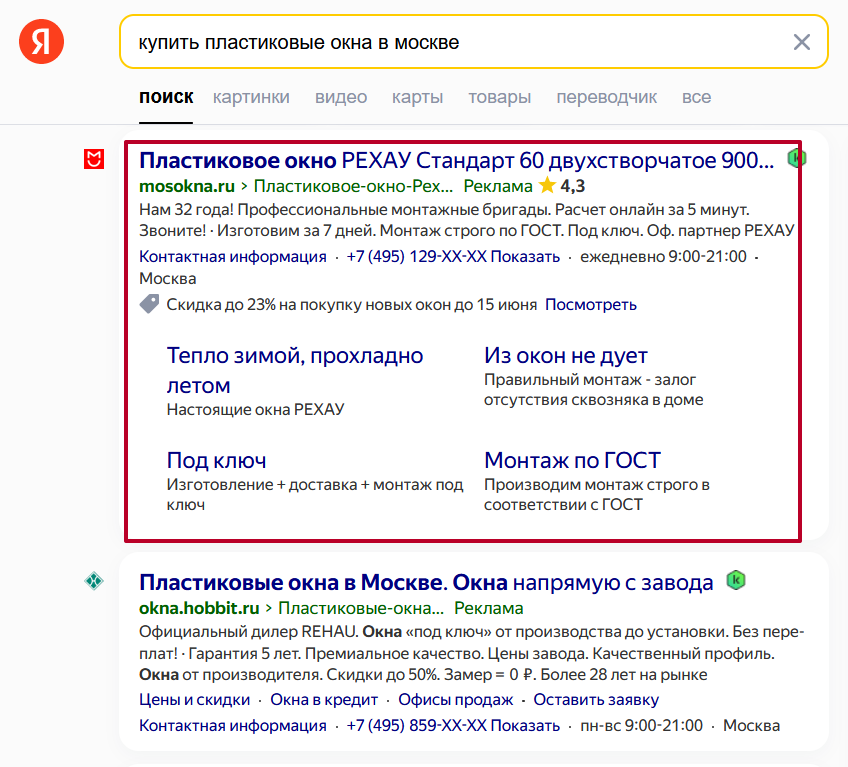The width and height of the screenshot is (848, 767).
Task: Click green hexagon badge next to РЕХАУ title
Action: (x=796, y=158)
